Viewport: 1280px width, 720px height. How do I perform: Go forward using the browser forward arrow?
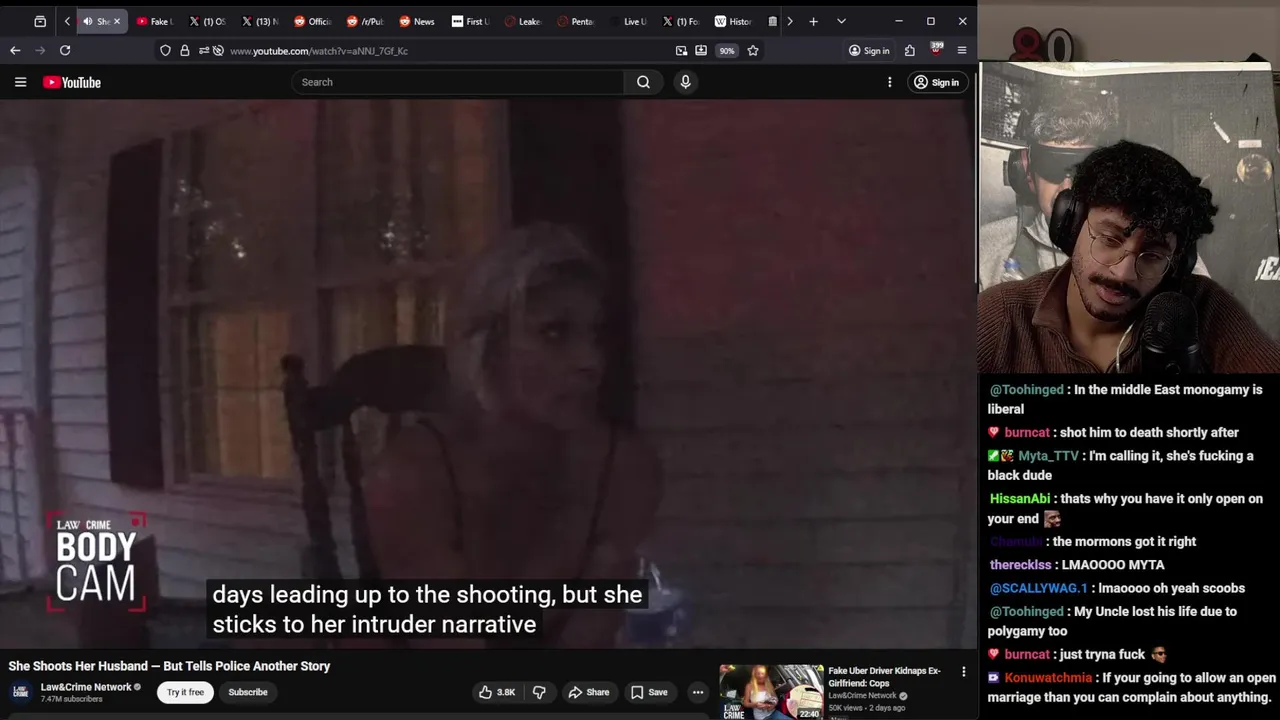pyautogui.click(x=40, y=50)
